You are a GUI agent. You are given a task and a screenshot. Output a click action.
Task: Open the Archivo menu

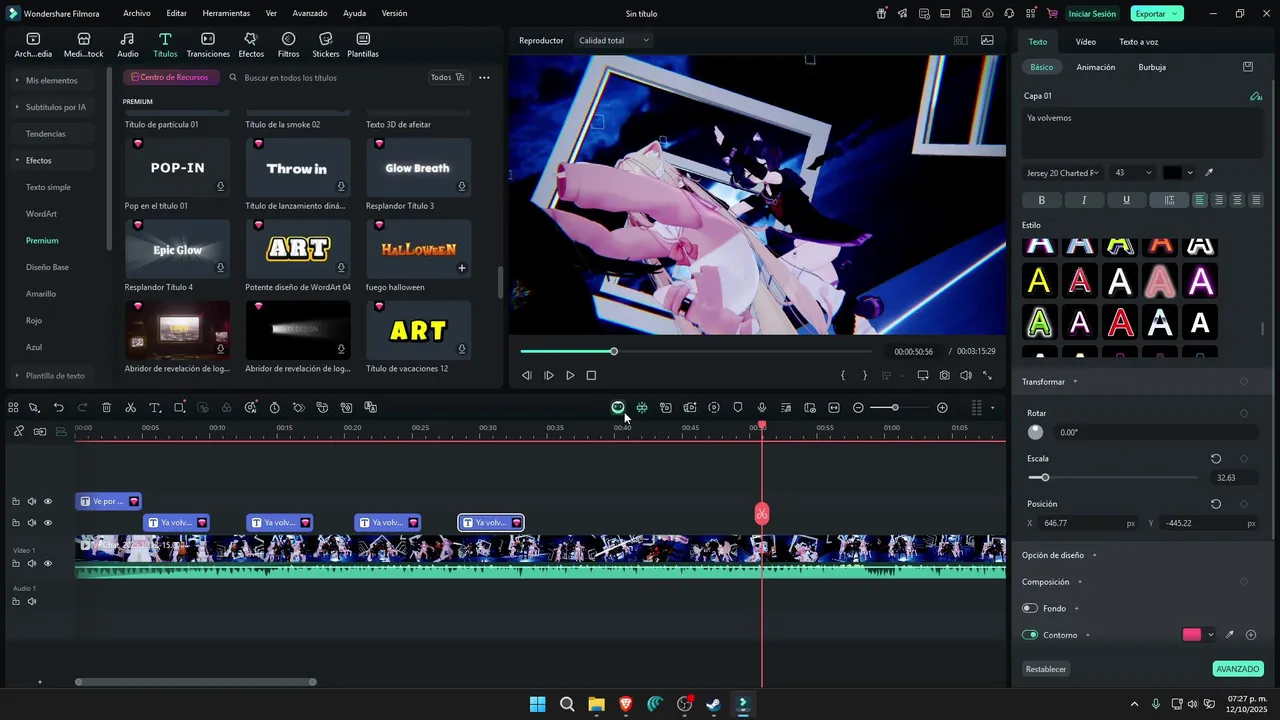tap(137, 14)
